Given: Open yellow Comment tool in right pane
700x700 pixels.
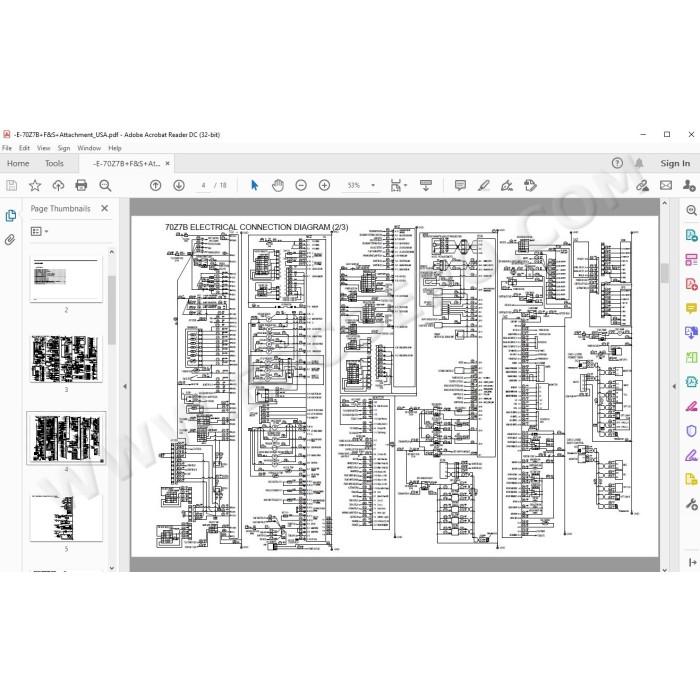Looking at the screenshot, I should point(691,308).
